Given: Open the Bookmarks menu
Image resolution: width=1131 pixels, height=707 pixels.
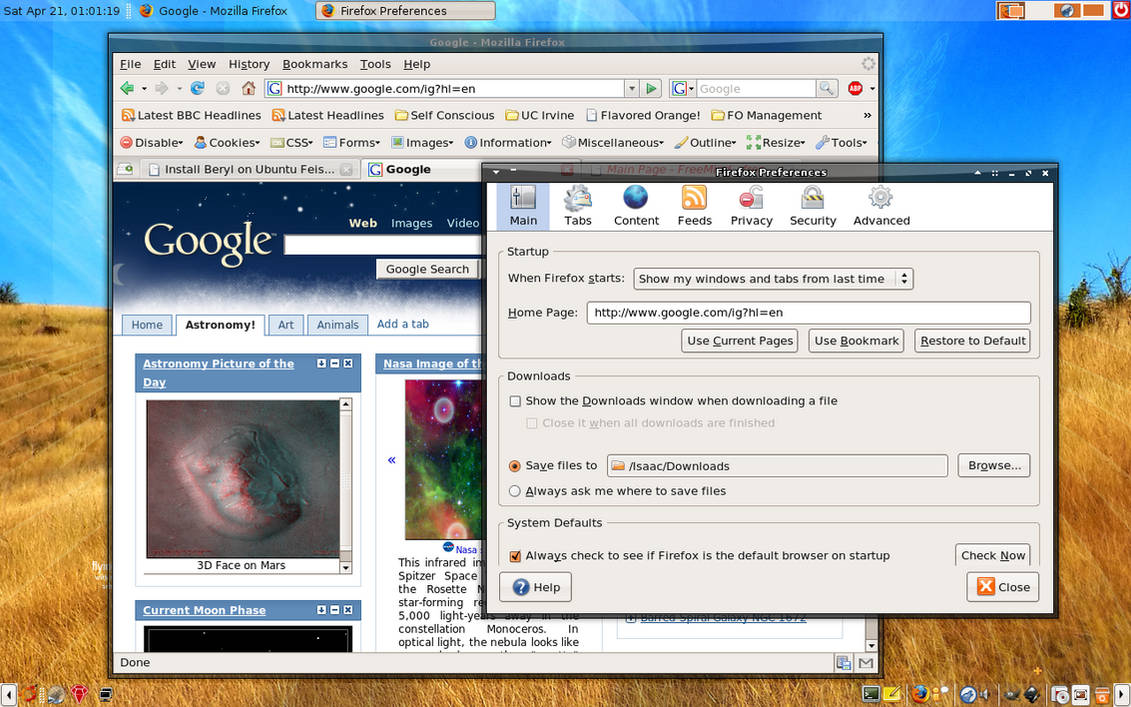Looking at the screenshot, I should click(314, 64).
